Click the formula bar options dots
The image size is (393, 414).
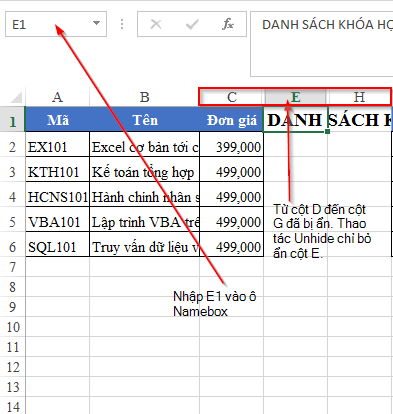[122, 24]
